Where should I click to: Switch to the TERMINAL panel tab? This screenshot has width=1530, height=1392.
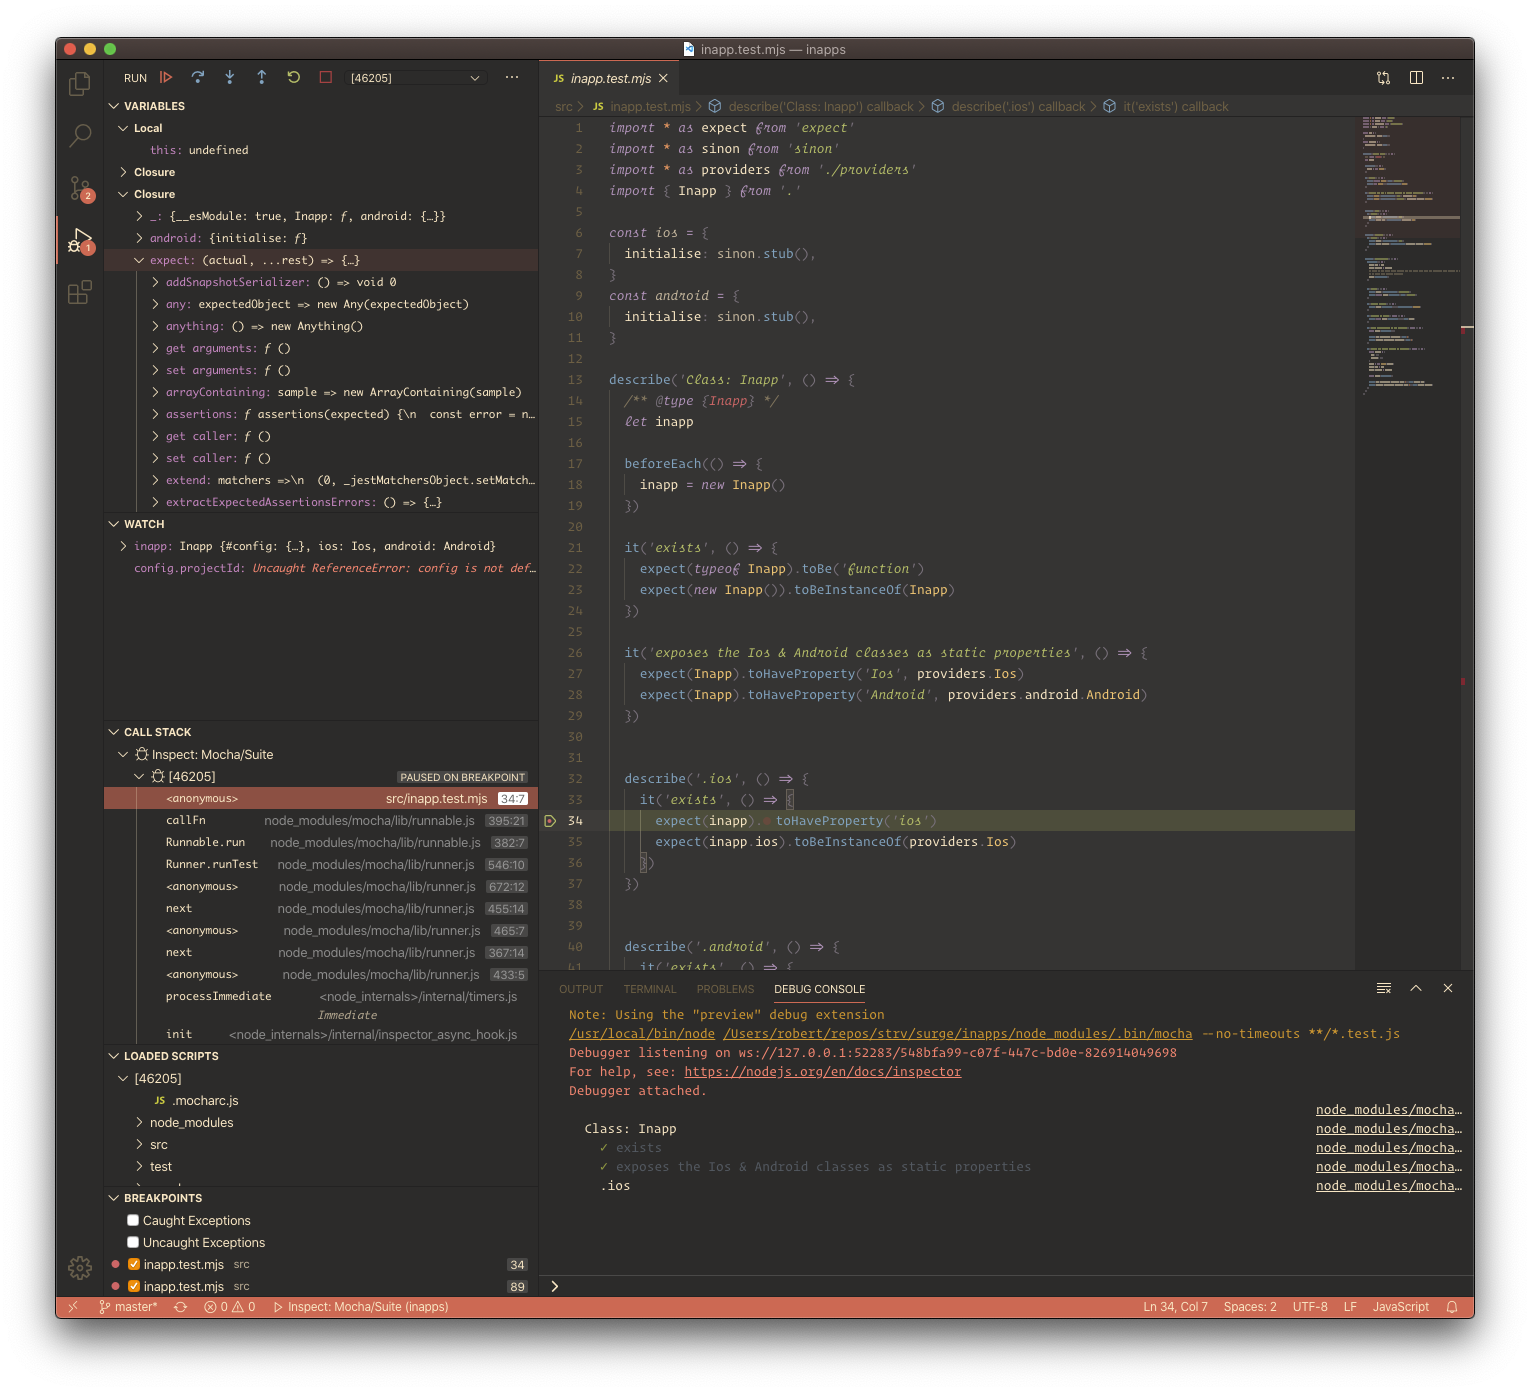click(x=650, y=989)
